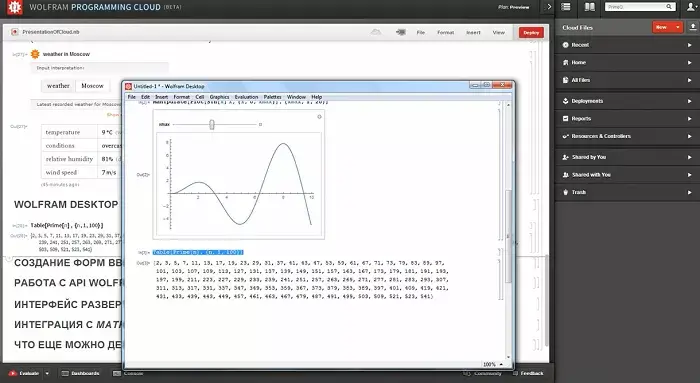Click the cloud status icon in notebook toolbar

click(376, 32)
